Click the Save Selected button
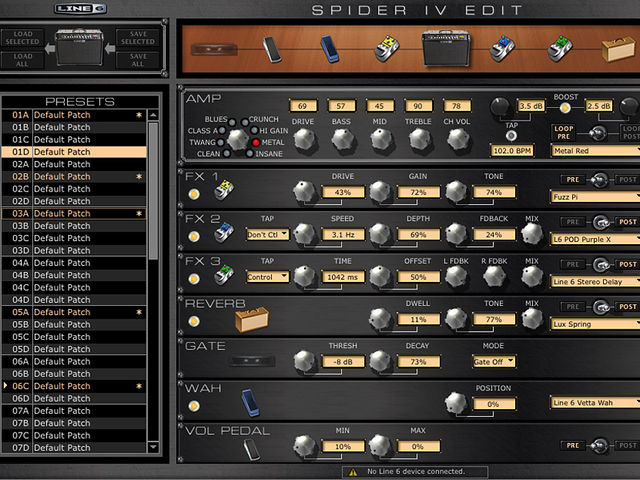 [x=138, y=38]
